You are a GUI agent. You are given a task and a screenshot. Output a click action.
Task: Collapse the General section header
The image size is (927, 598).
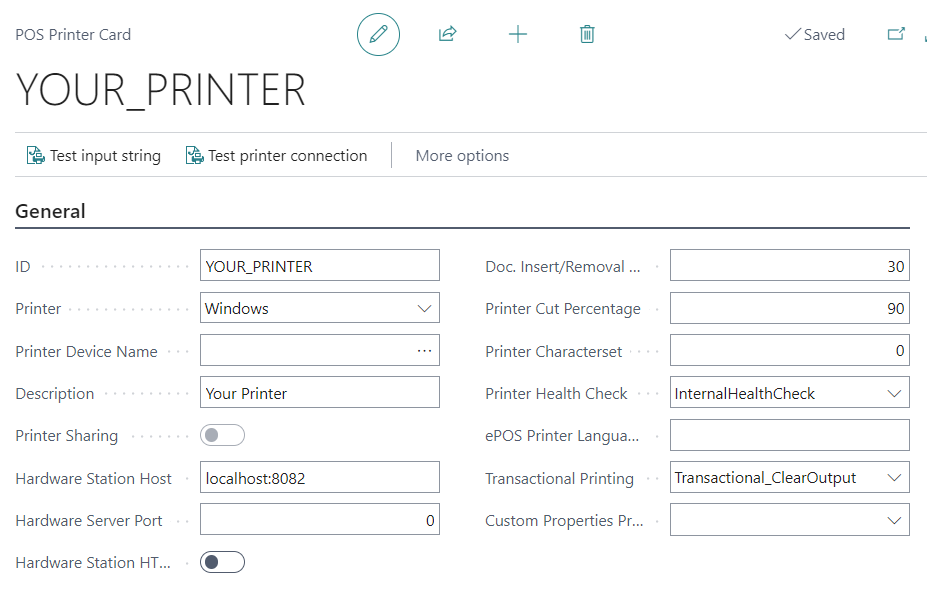50,211
